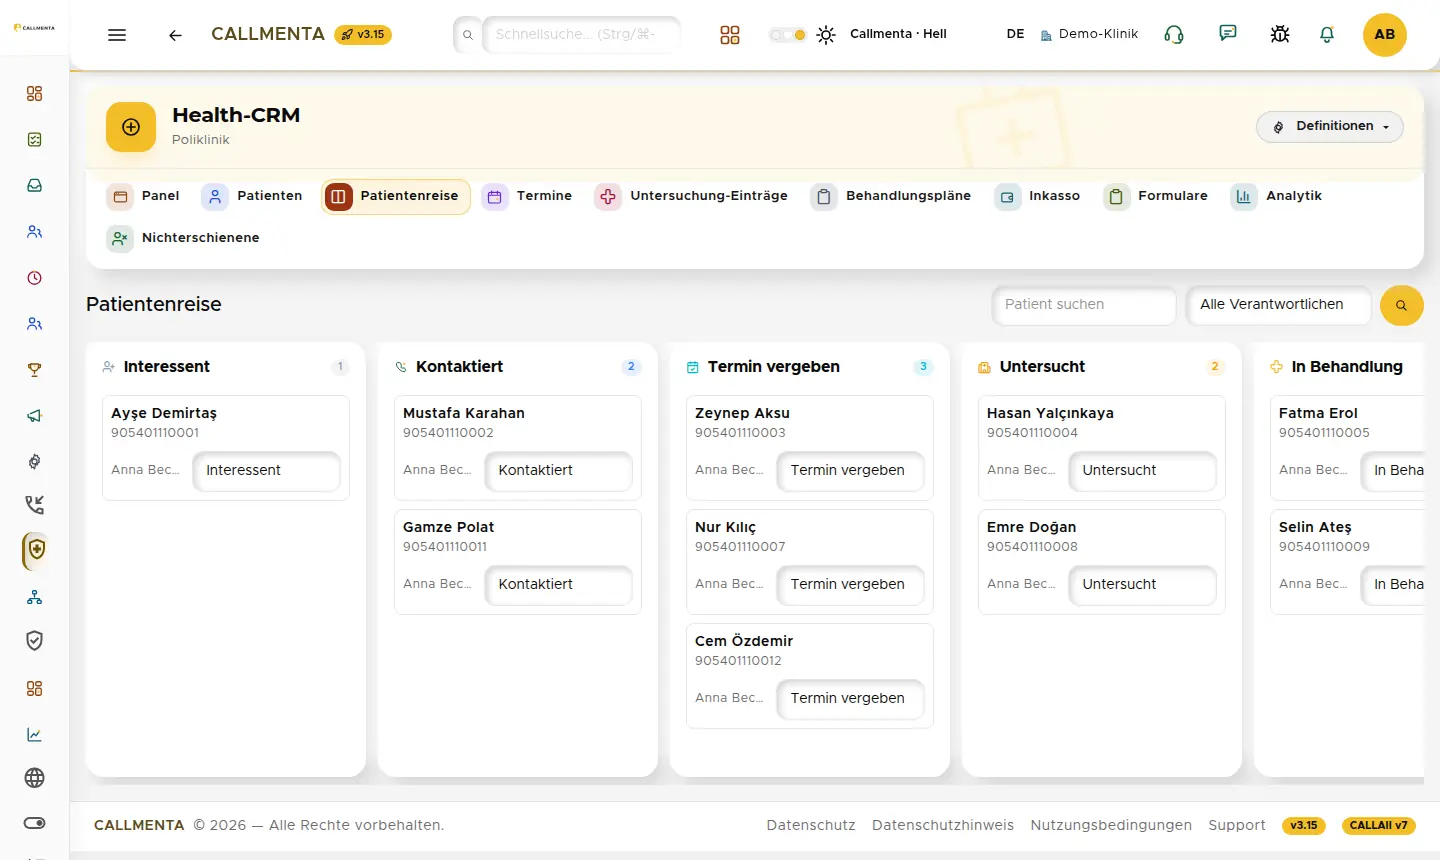Image resolution: width=1440 pixels, height=860 pixels.
Task: Open status dropdown for Zeynep Aksu
Action: pyautogui.click(x=850, y=471)
